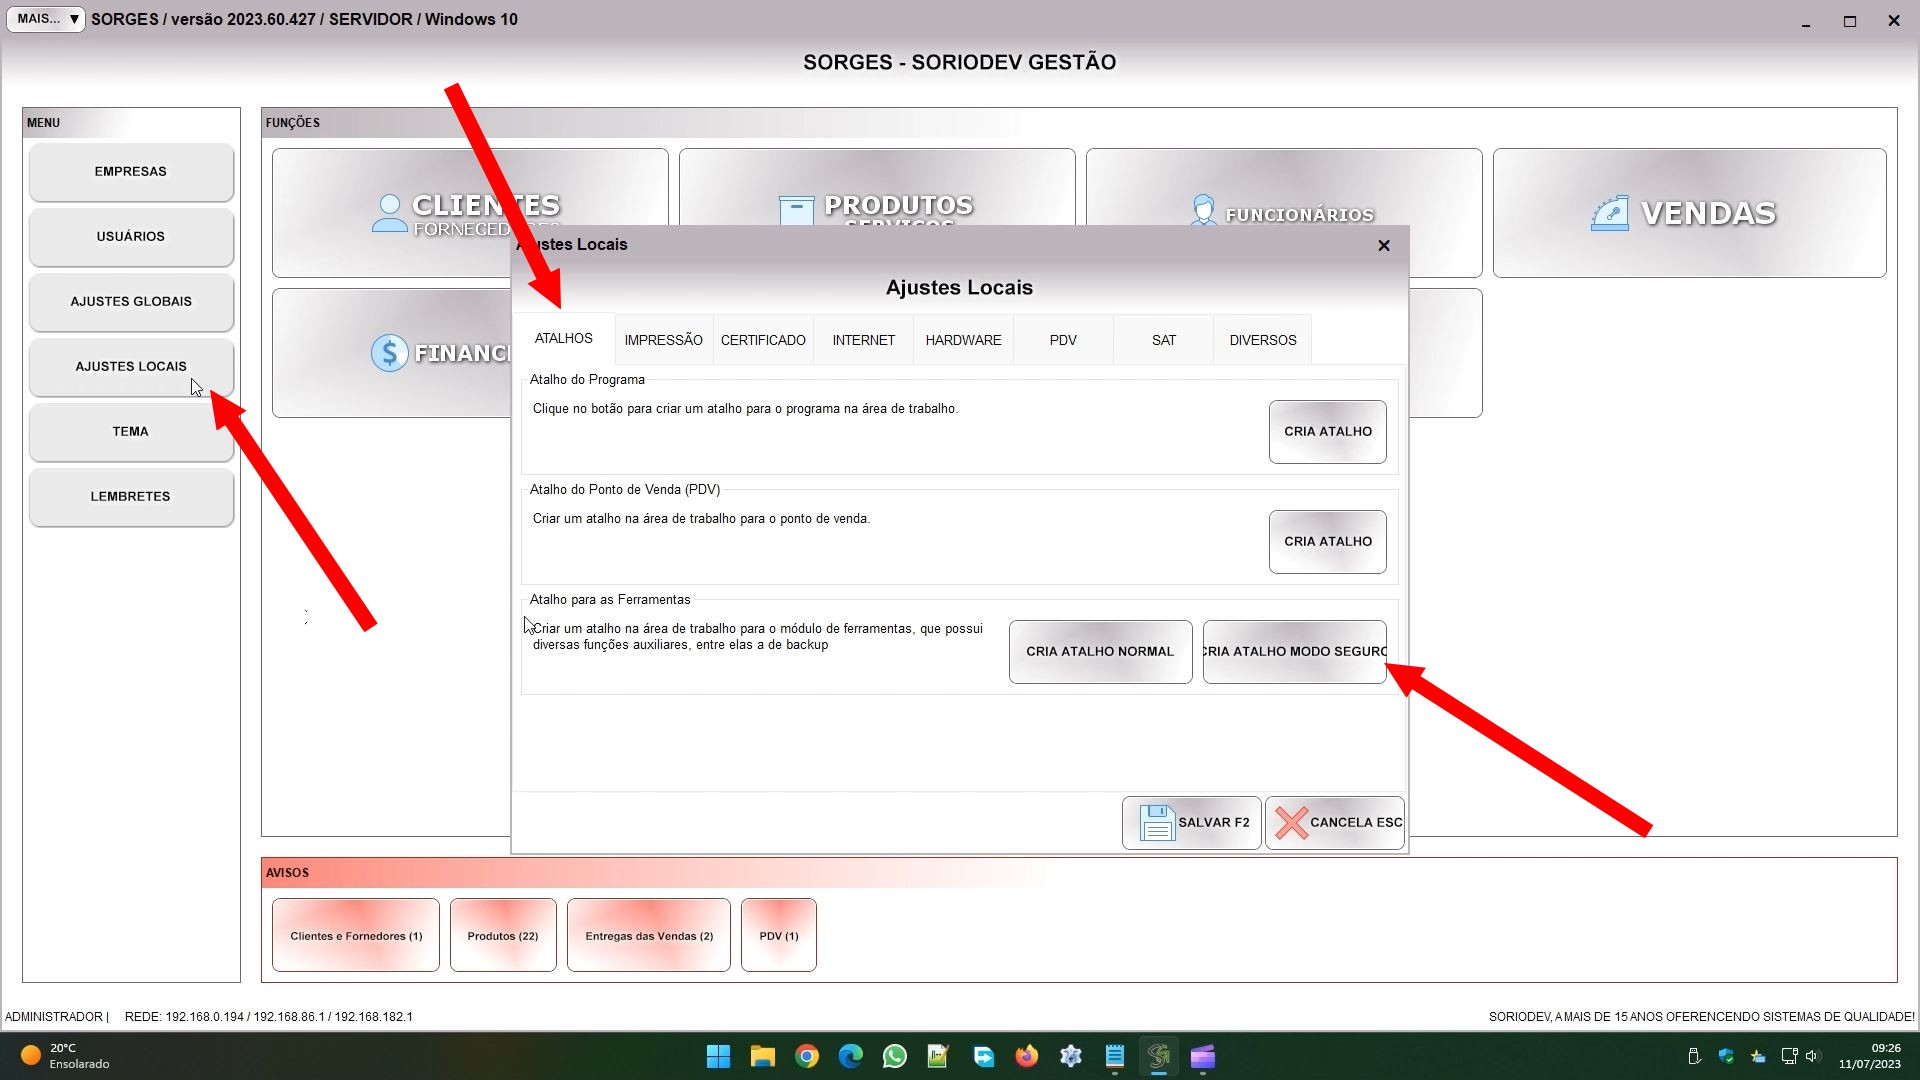This screenshot has height=1080, width=1920.
Task: Switch to the HARDWARE tab
Action: pyautogui.click(x=964, y=341)
